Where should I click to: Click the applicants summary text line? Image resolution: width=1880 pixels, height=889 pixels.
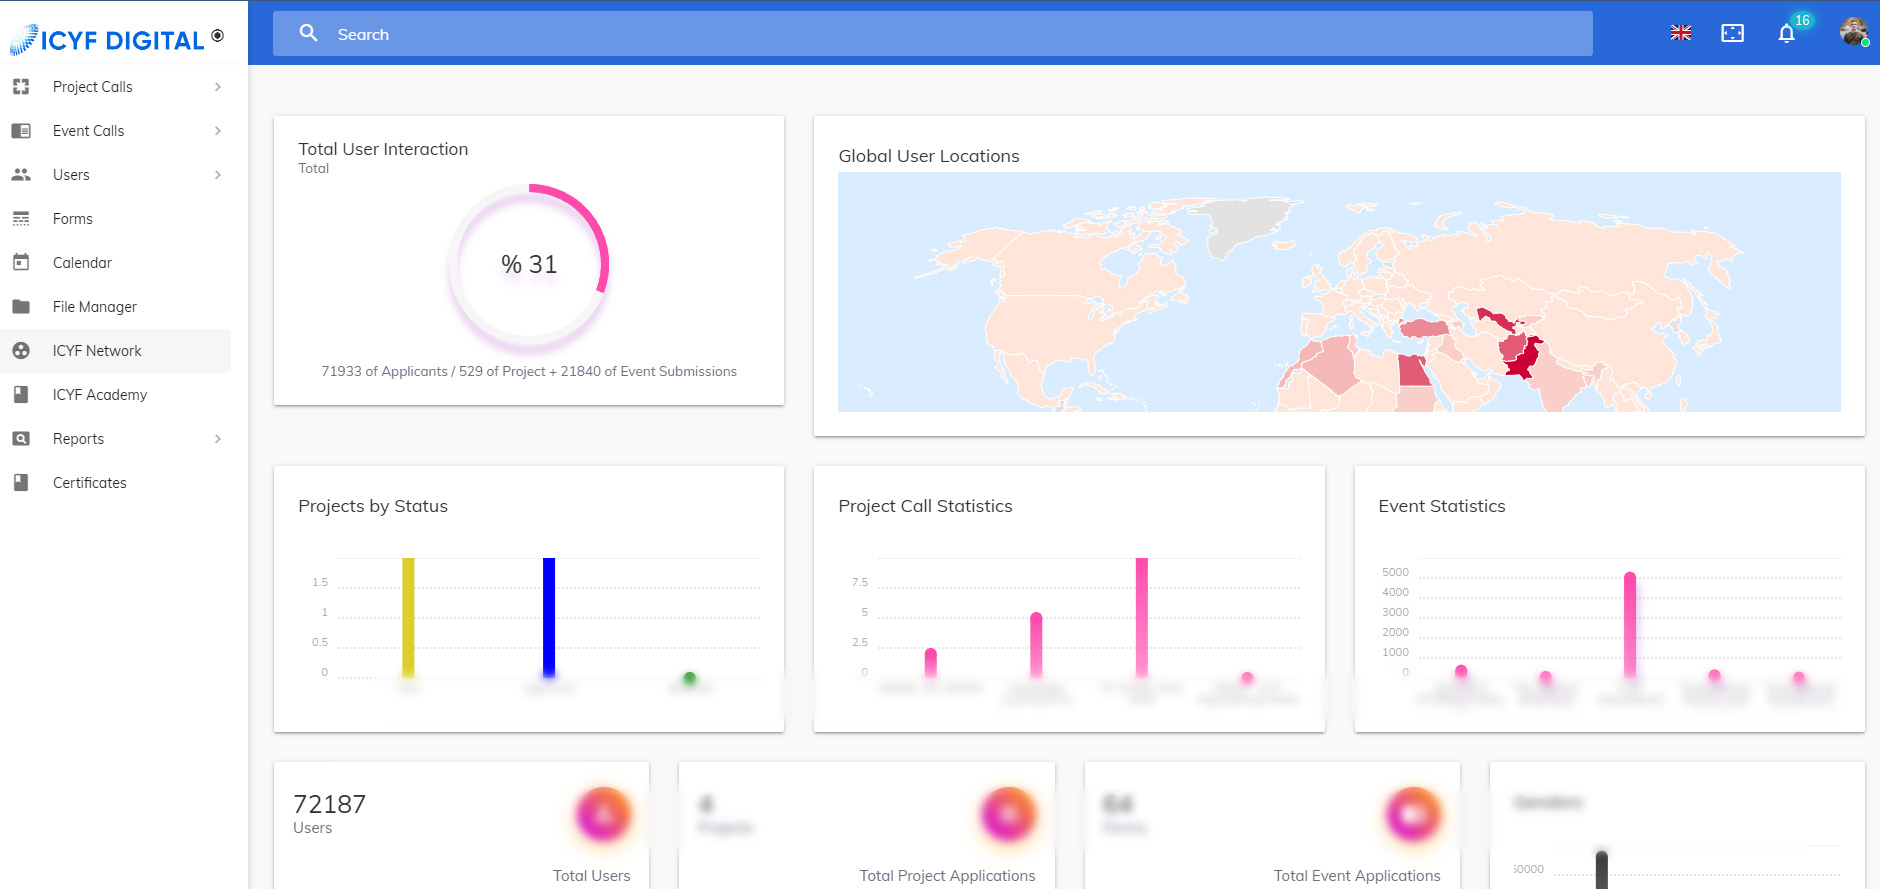pos(529,371)
